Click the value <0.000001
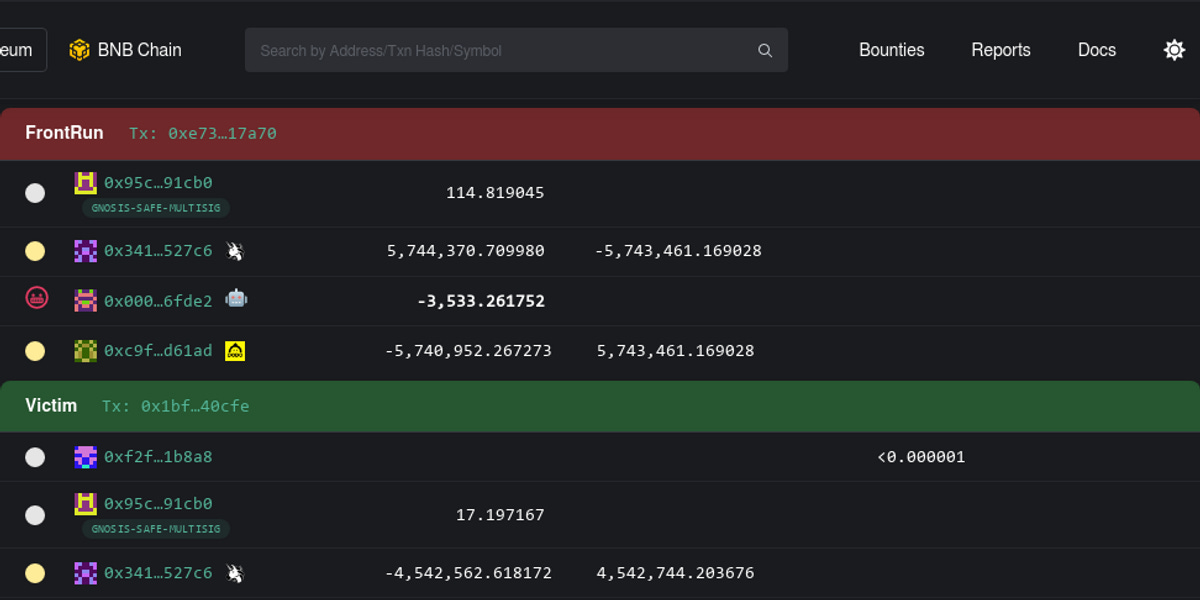Image resolution: width=1200 pixels, height=600 pixels. pyautogui.click(x=921, y=457)
